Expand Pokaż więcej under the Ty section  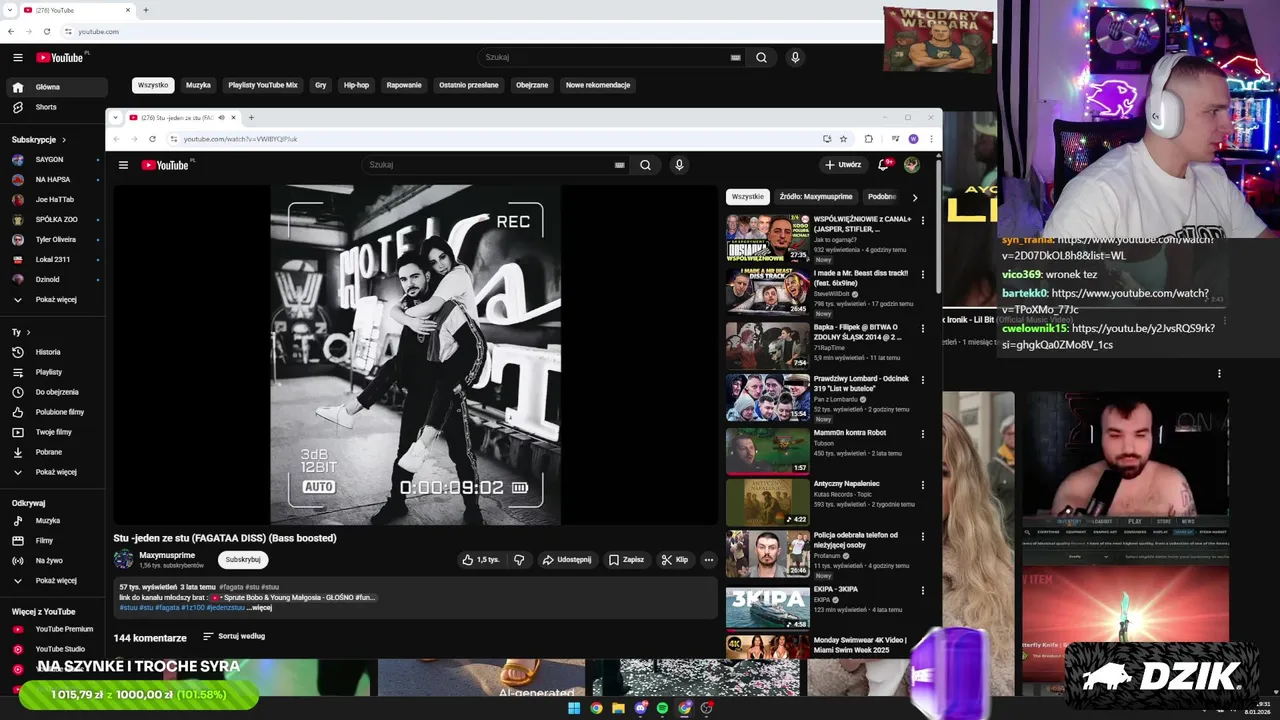point(55,472)
